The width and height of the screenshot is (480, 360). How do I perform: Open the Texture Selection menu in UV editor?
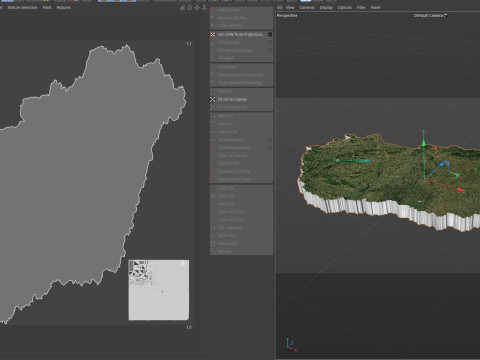22,7
